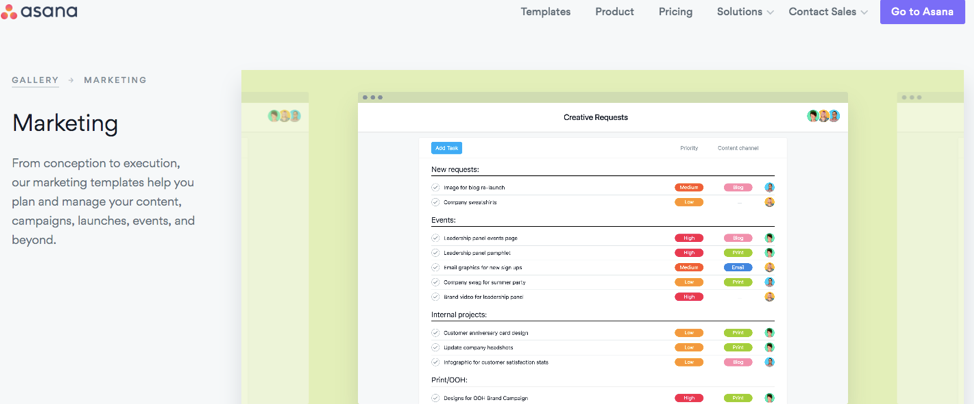Click Email channel tag on 'Email graphics' row
Viewport: 974px width, 404px height.
pos(738,267)
